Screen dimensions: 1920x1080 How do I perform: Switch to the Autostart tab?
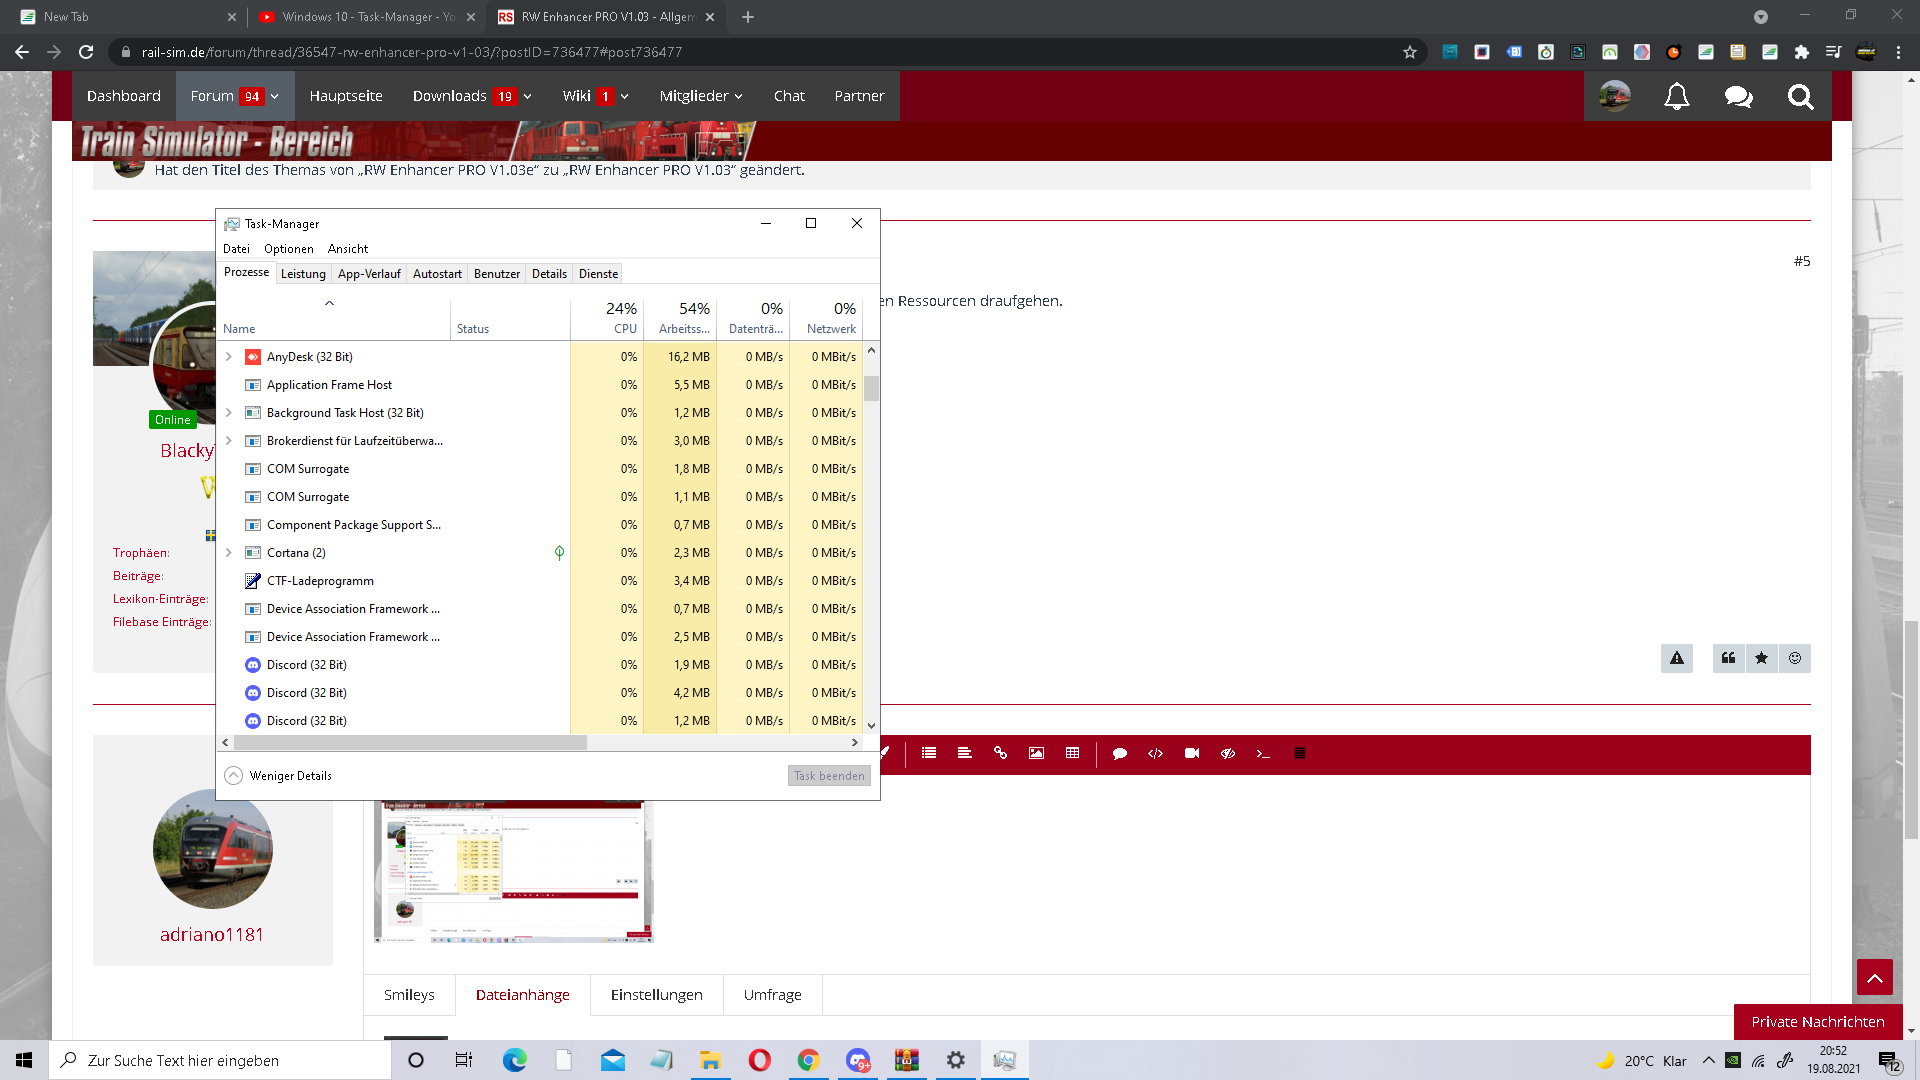[x=437, y=274]
